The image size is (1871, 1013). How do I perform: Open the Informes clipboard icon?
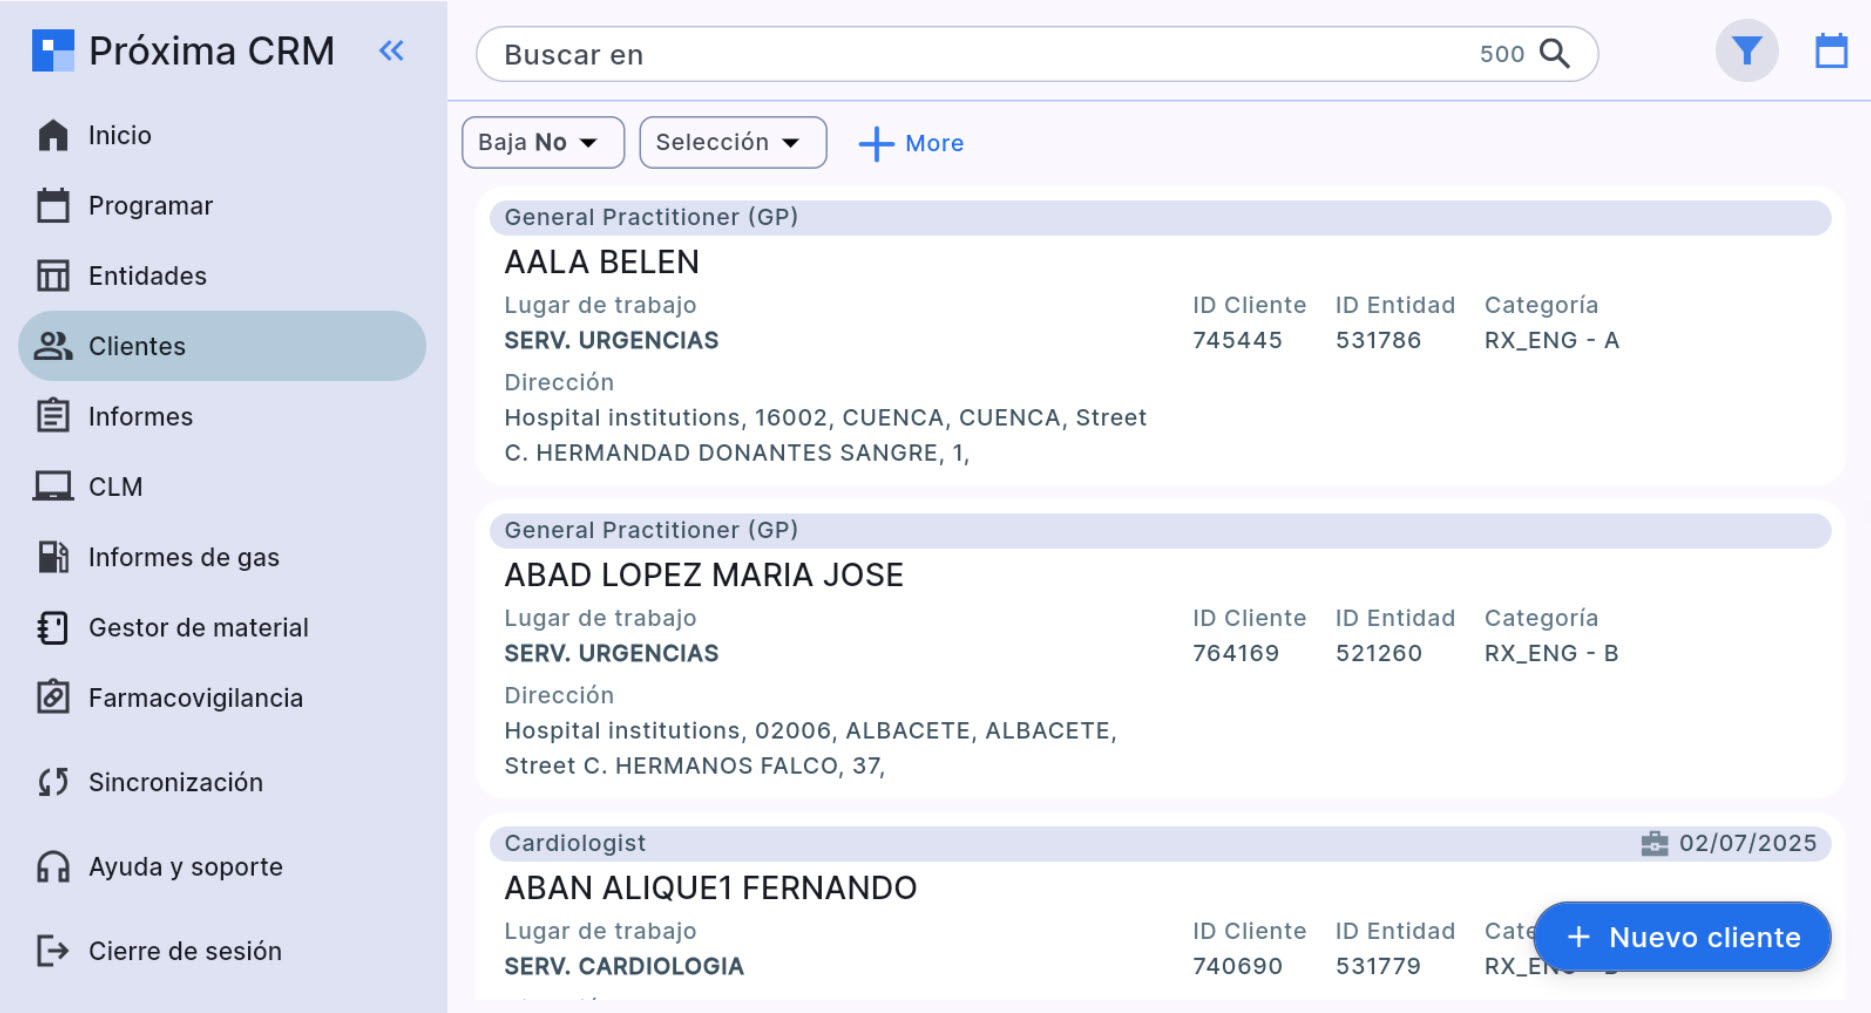pos(53,416)
